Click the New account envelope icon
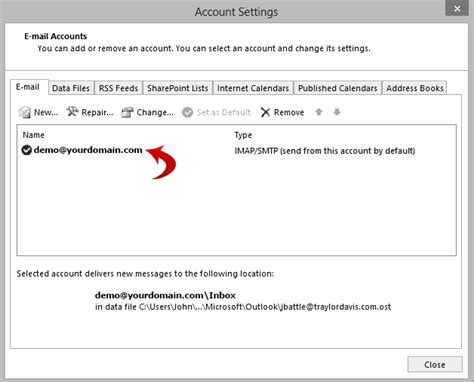This screenshot has width=474, height=382. [x=25, y=112]
